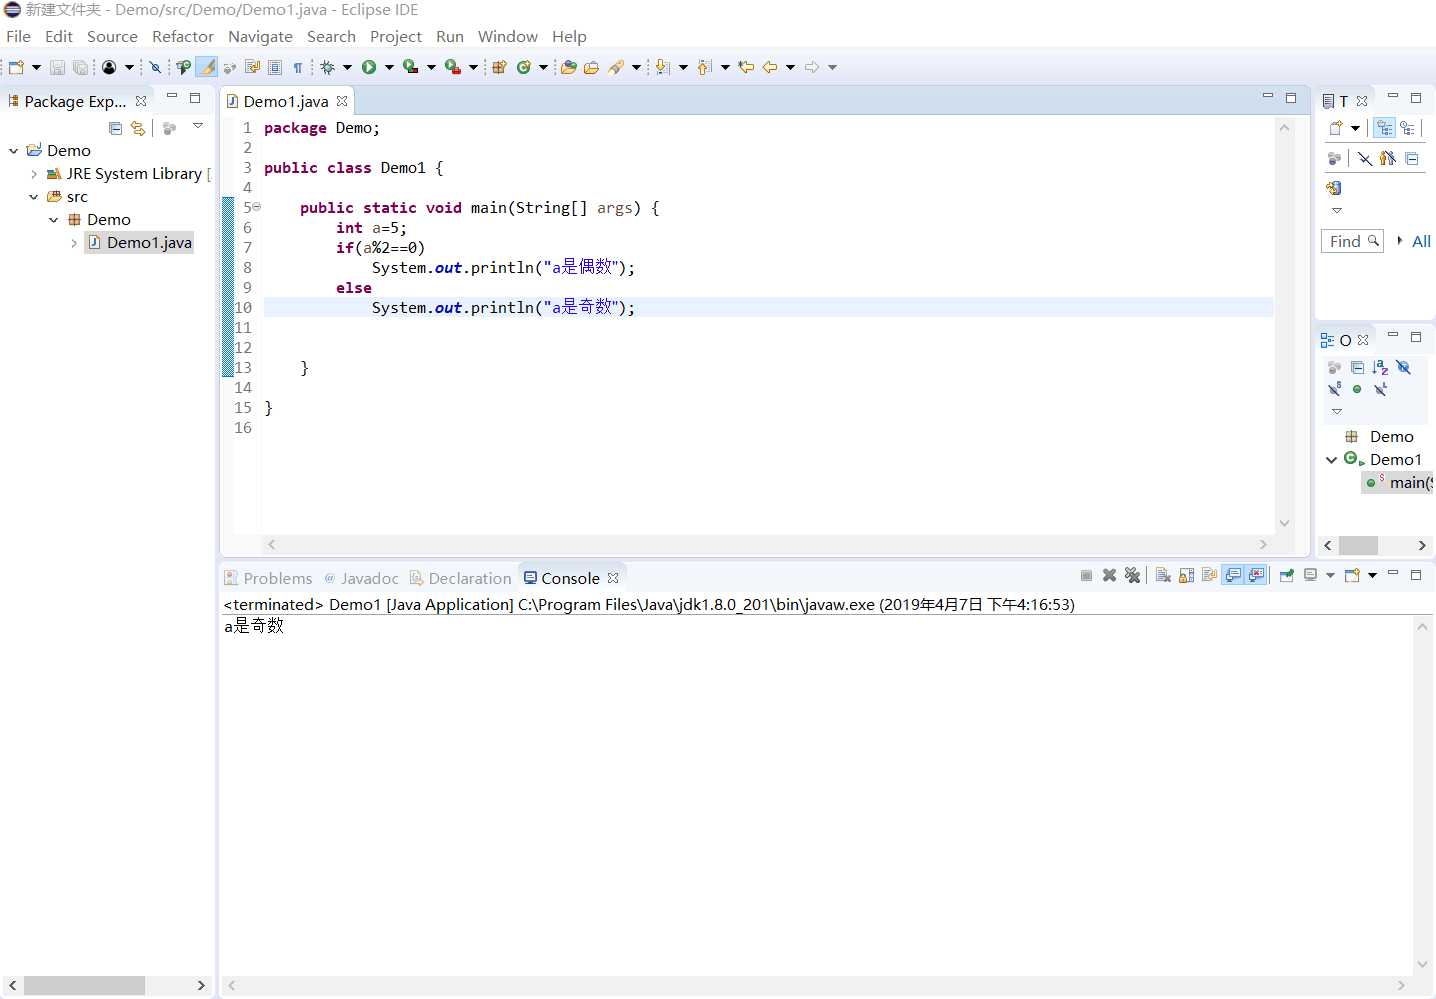1436x999 pixels.
Task: Click Next Annotation toolbar icon
Action: tap(662, 67)
